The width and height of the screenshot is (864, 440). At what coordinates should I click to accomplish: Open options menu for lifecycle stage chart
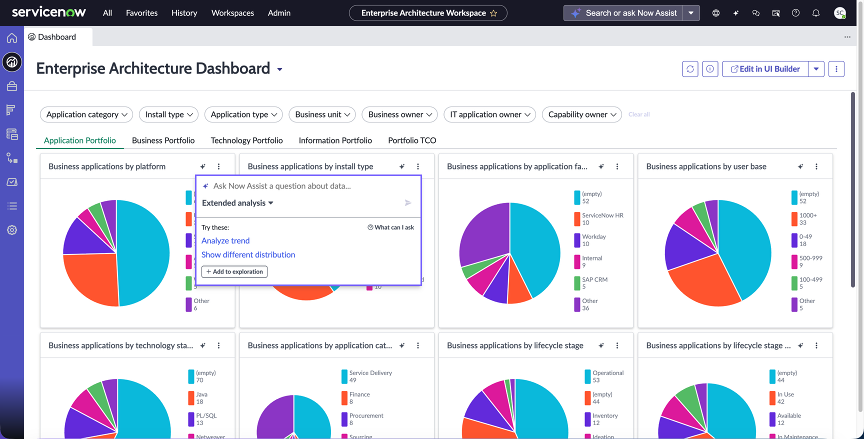617,345
